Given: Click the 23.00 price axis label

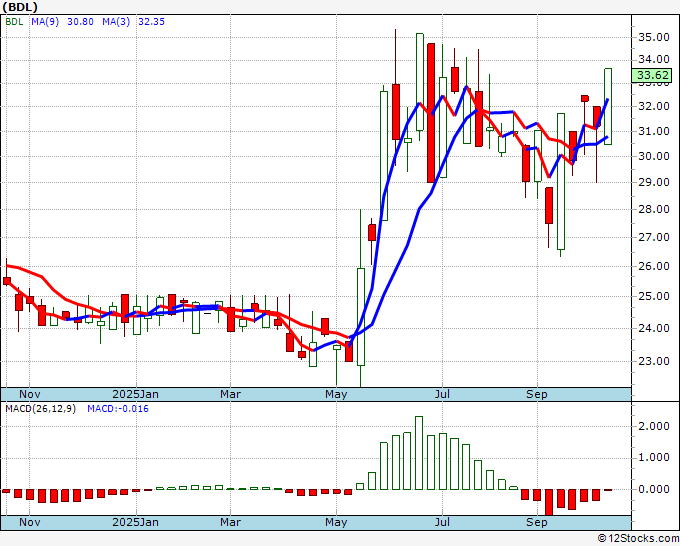Looking at the screenshot, I should coord(652,361).
